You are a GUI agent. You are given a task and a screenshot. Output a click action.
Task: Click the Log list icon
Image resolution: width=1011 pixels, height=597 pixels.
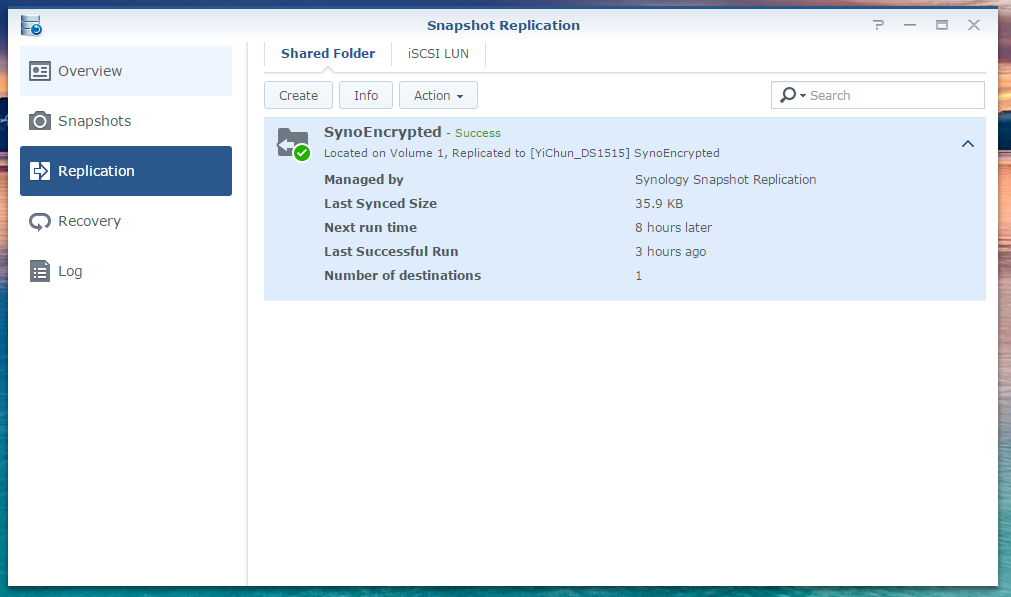click(39, 271)
